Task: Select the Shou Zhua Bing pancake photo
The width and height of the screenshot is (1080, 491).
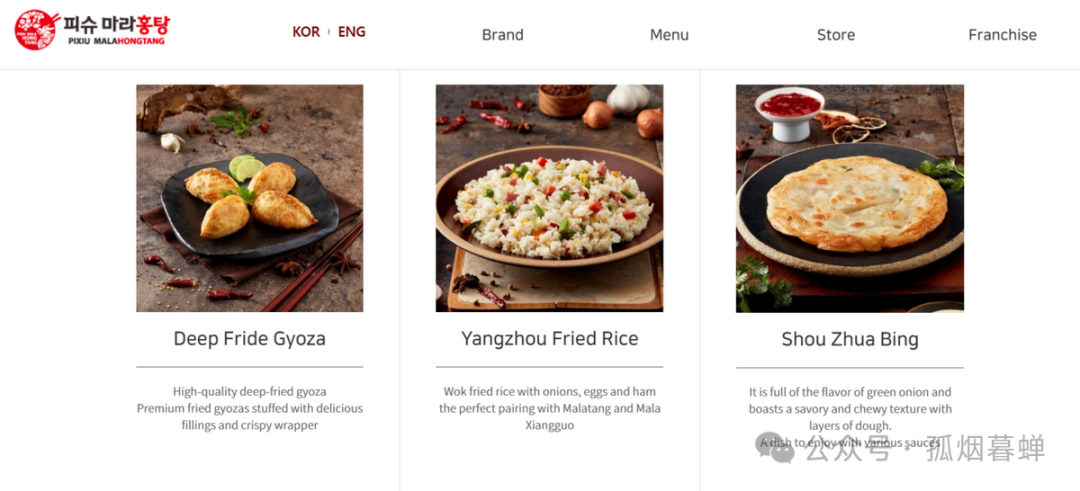Action: [x=850, y=198]
